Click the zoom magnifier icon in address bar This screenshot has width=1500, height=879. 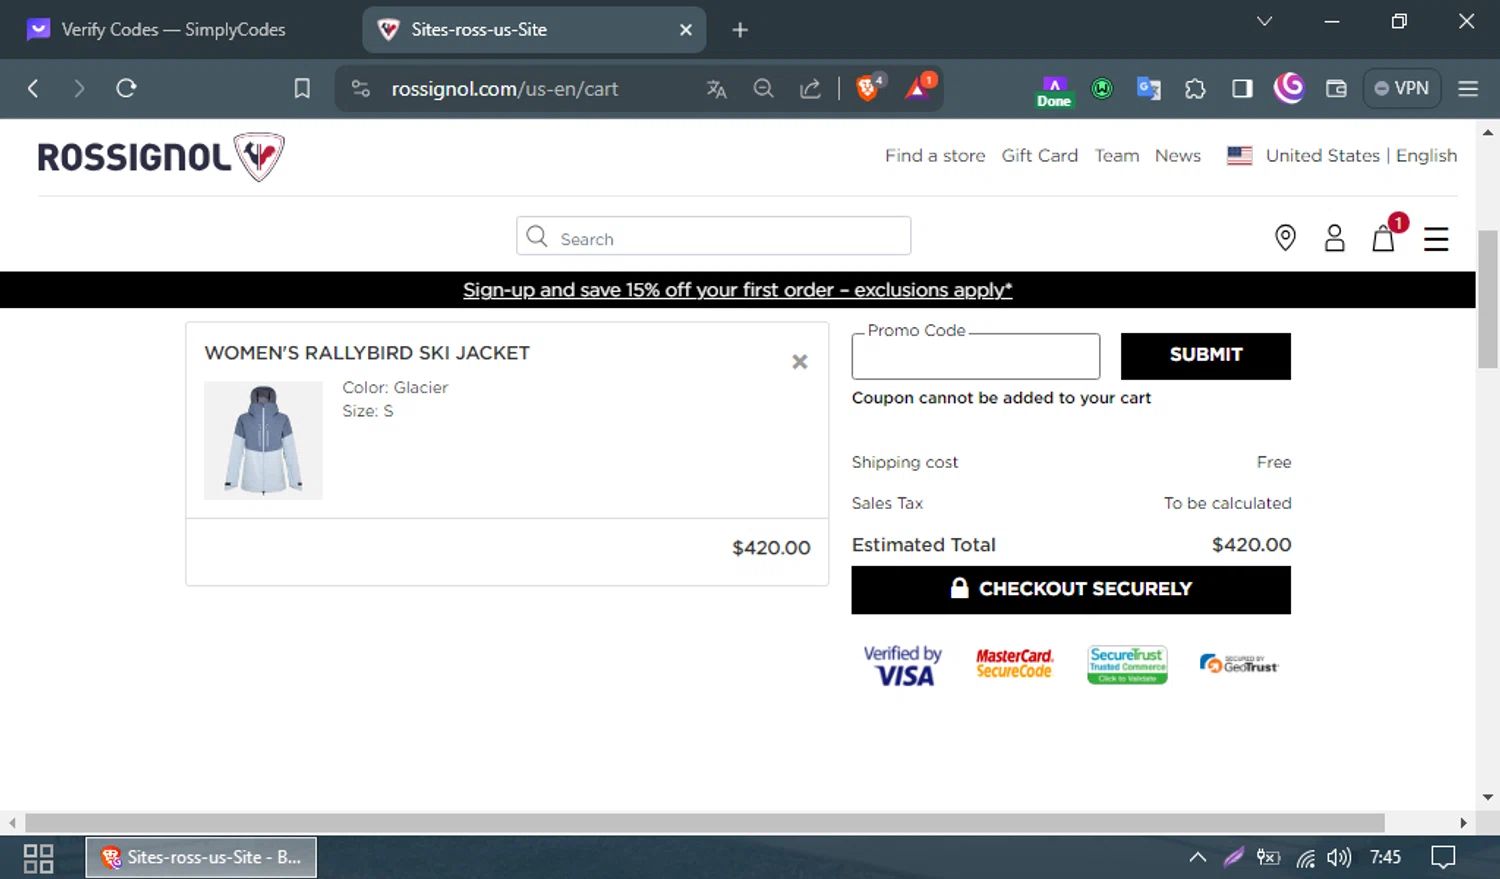pos(763,89)
